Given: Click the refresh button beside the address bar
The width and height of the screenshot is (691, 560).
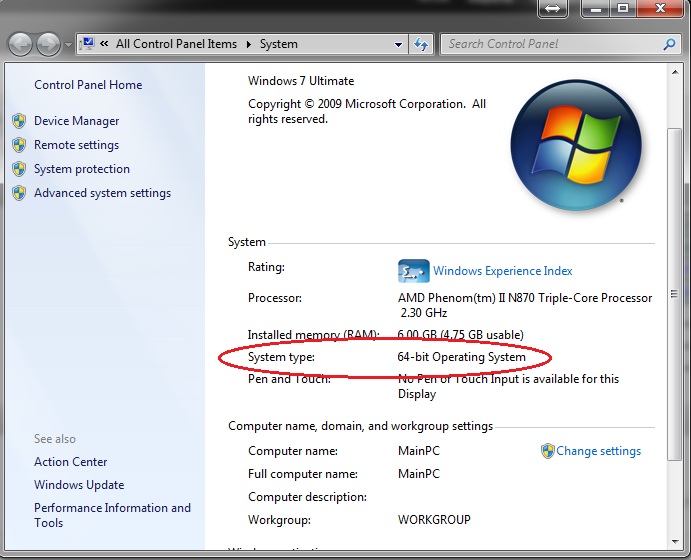Looking at the screenshot, I should tap(421, 45).
